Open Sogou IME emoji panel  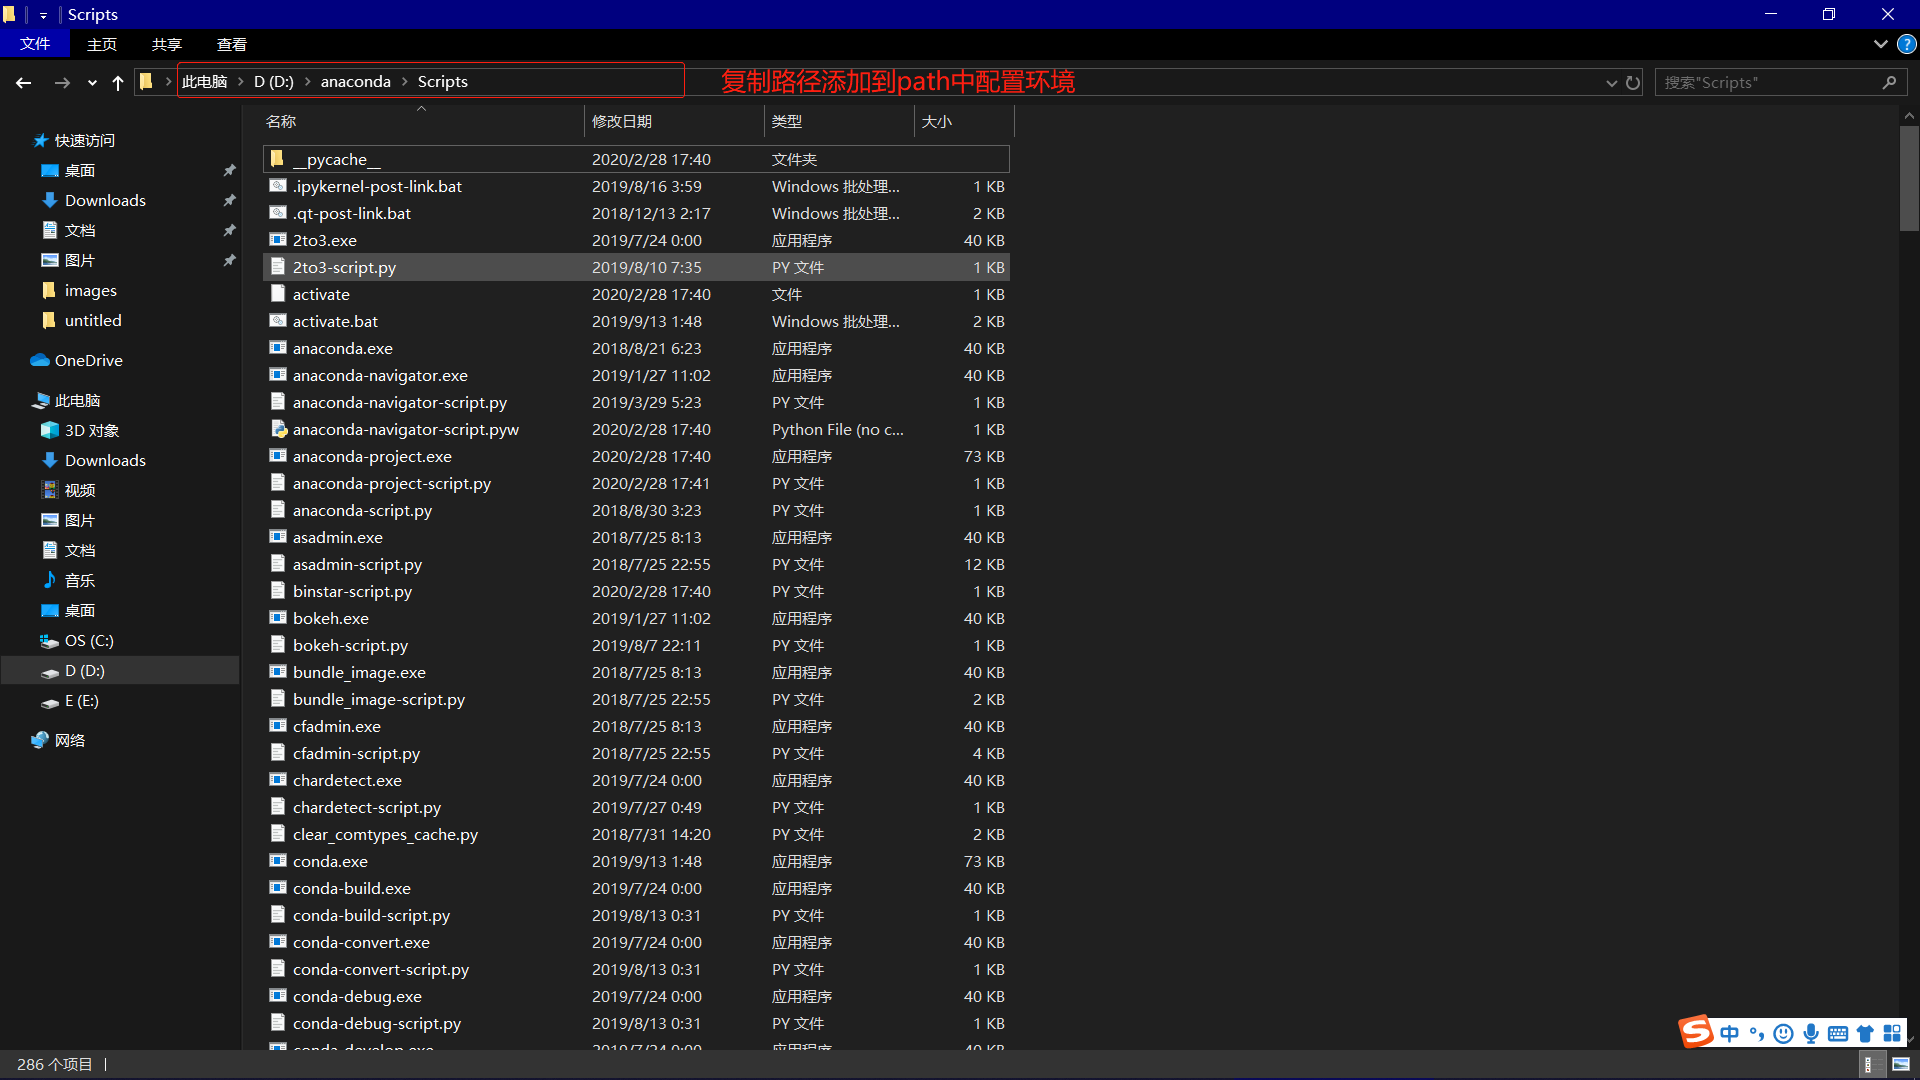(1783, 1033)
